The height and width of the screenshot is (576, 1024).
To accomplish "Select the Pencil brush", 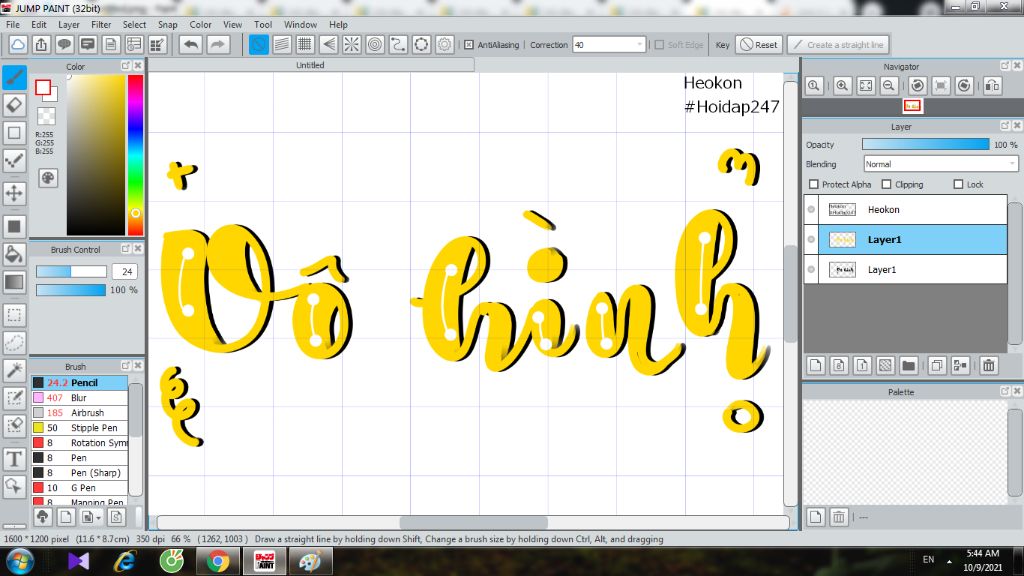I will (80, 383).
